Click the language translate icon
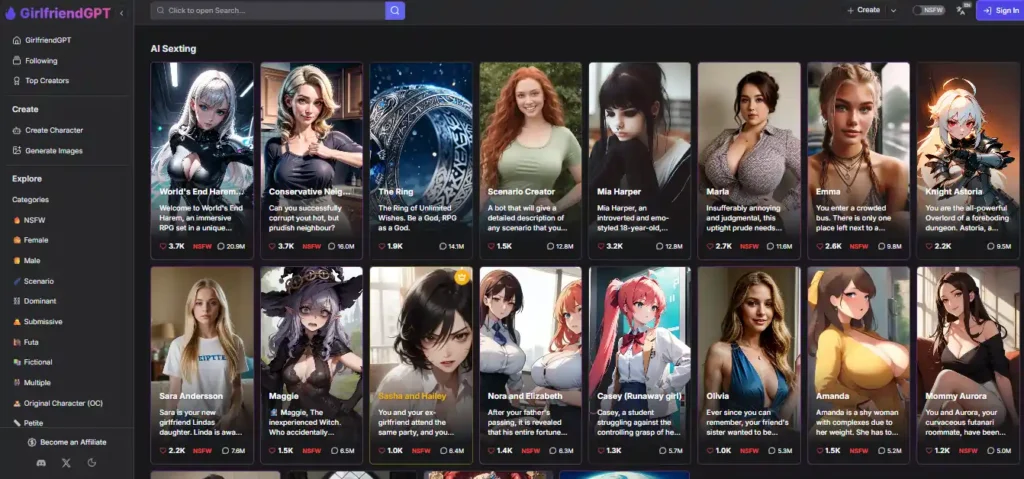Image resolution: width=1024 pixels, height=479 pixels. pos(961,10)
